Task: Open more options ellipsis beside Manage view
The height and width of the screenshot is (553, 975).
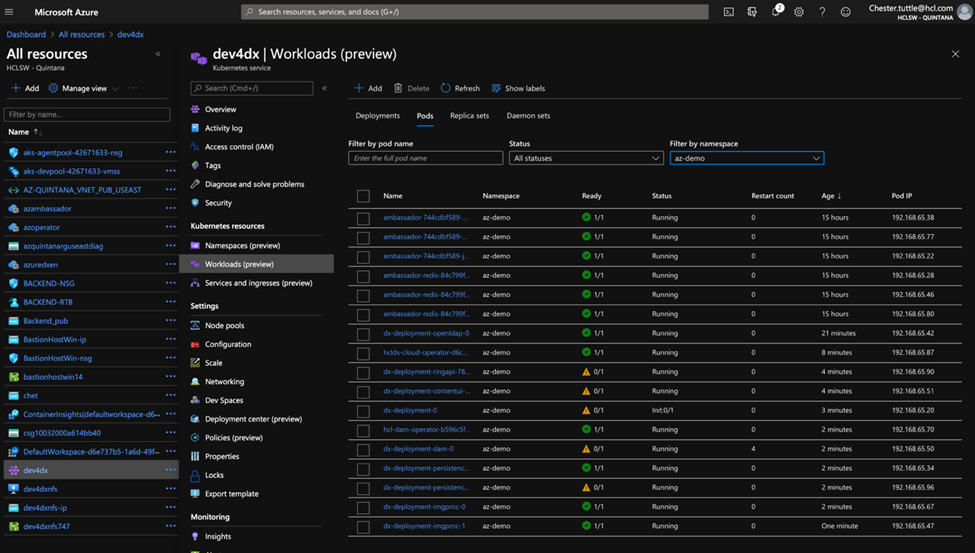Action: [x=132, y=88]
